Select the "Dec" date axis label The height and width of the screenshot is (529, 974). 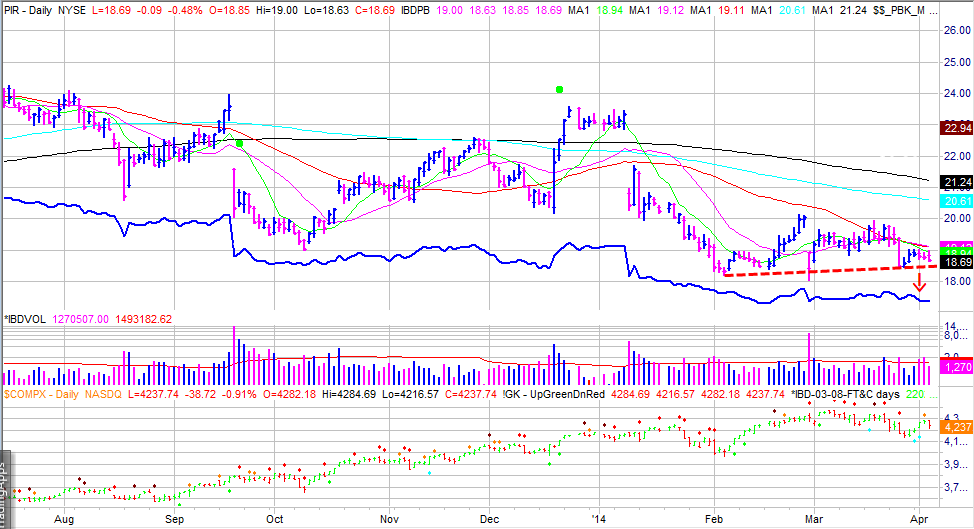point(489,520)
